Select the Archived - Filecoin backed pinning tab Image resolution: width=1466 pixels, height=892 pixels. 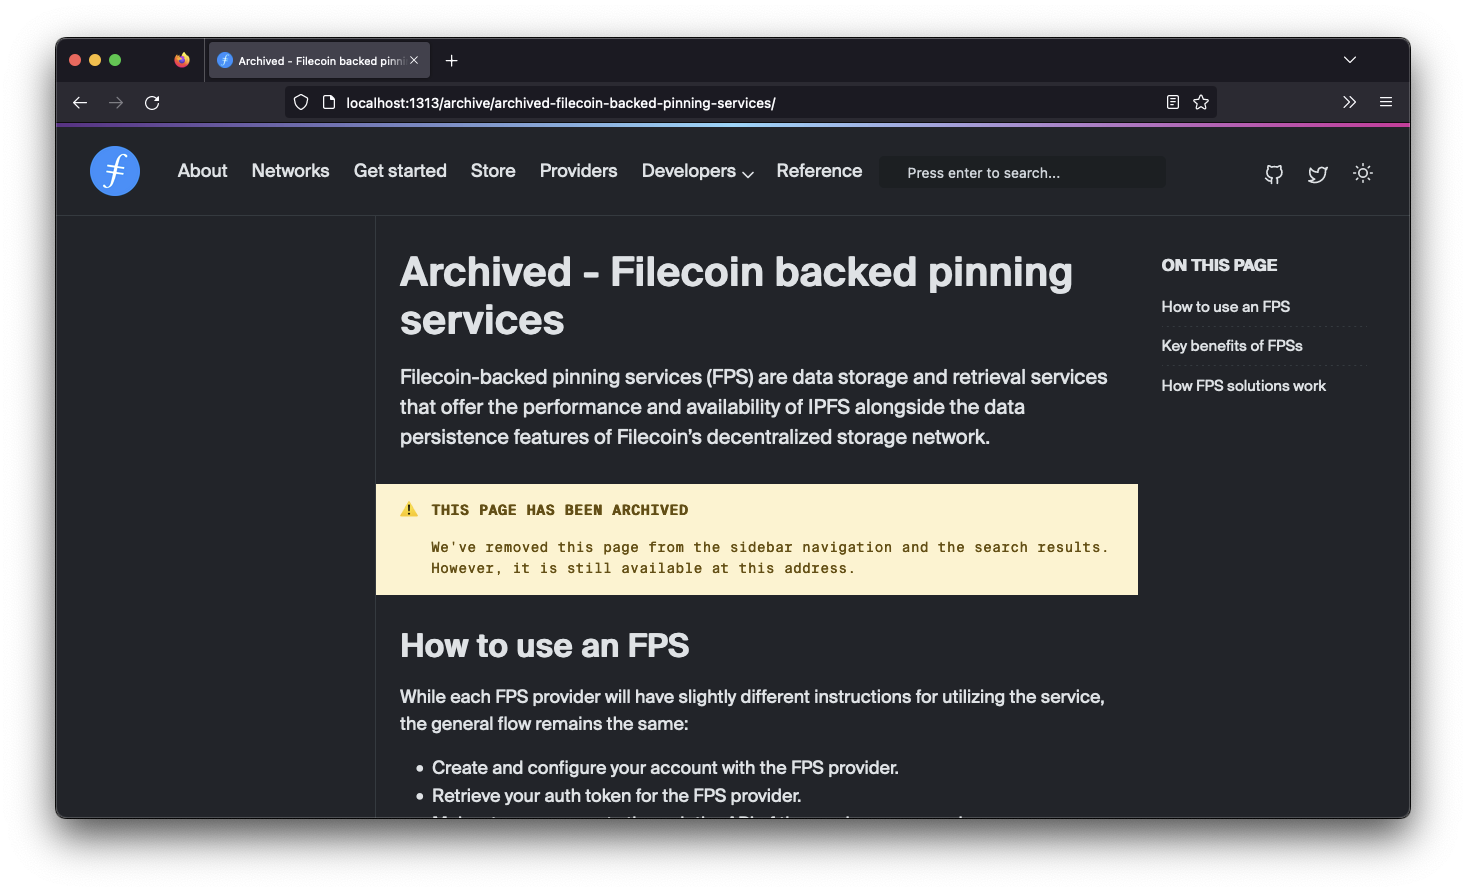pos(319,60)
